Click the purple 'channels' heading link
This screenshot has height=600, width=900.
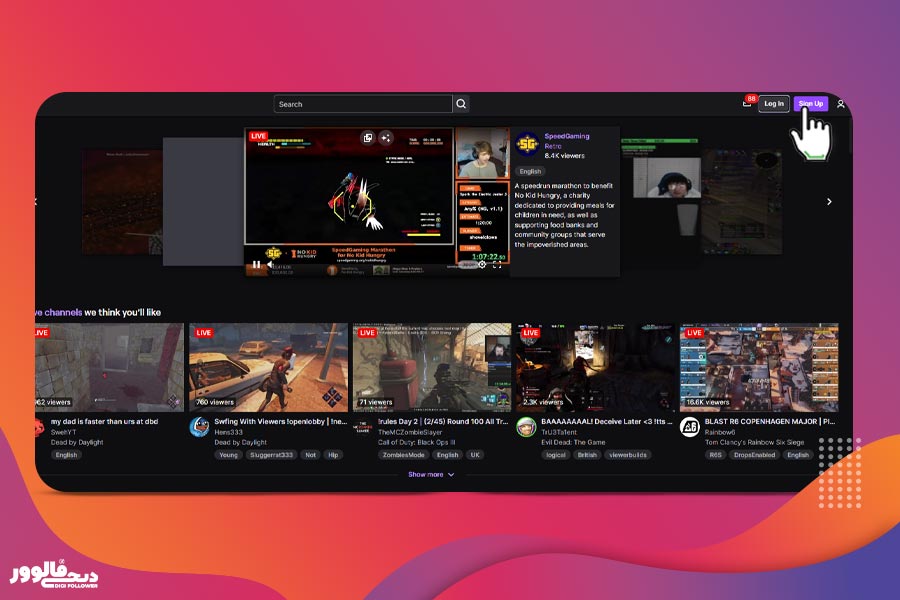[x=63, y=312]
